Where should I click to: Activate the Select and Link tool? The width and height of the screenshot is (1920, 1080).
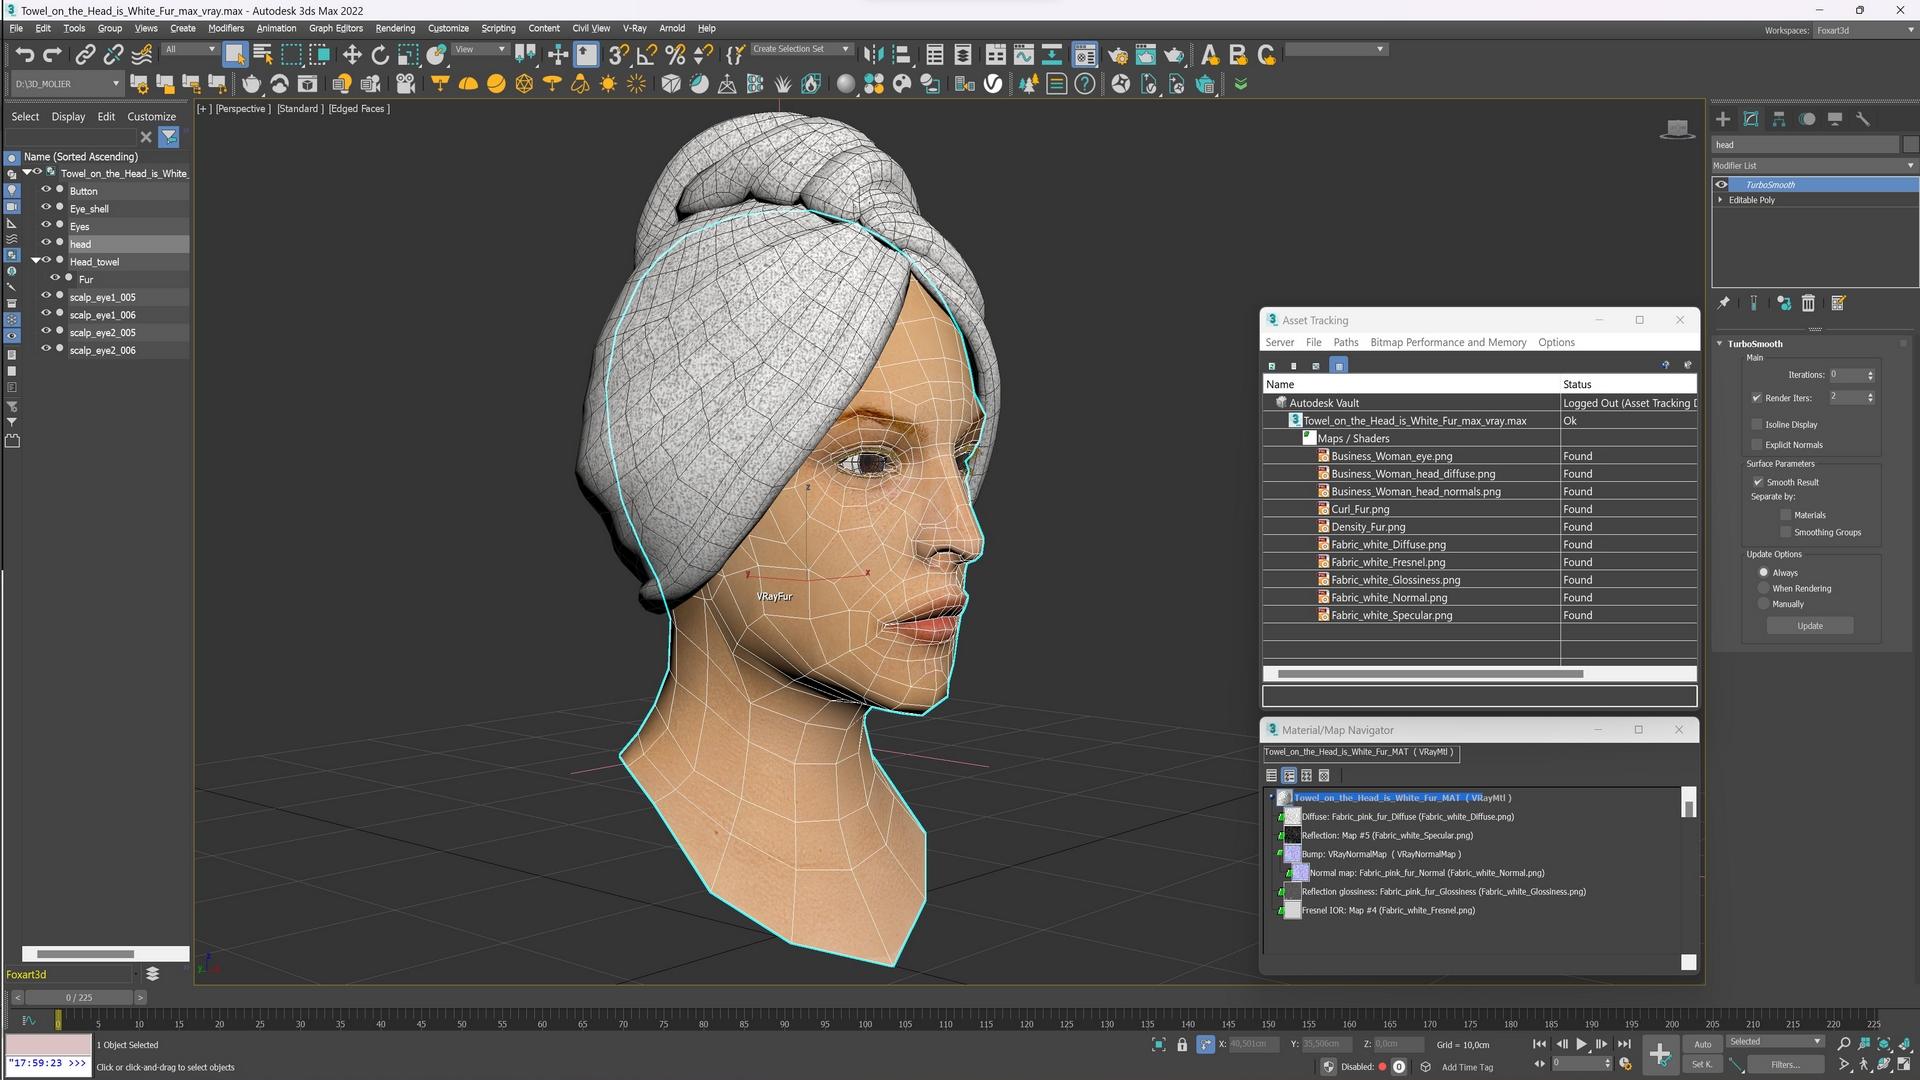tap(86, 55)
